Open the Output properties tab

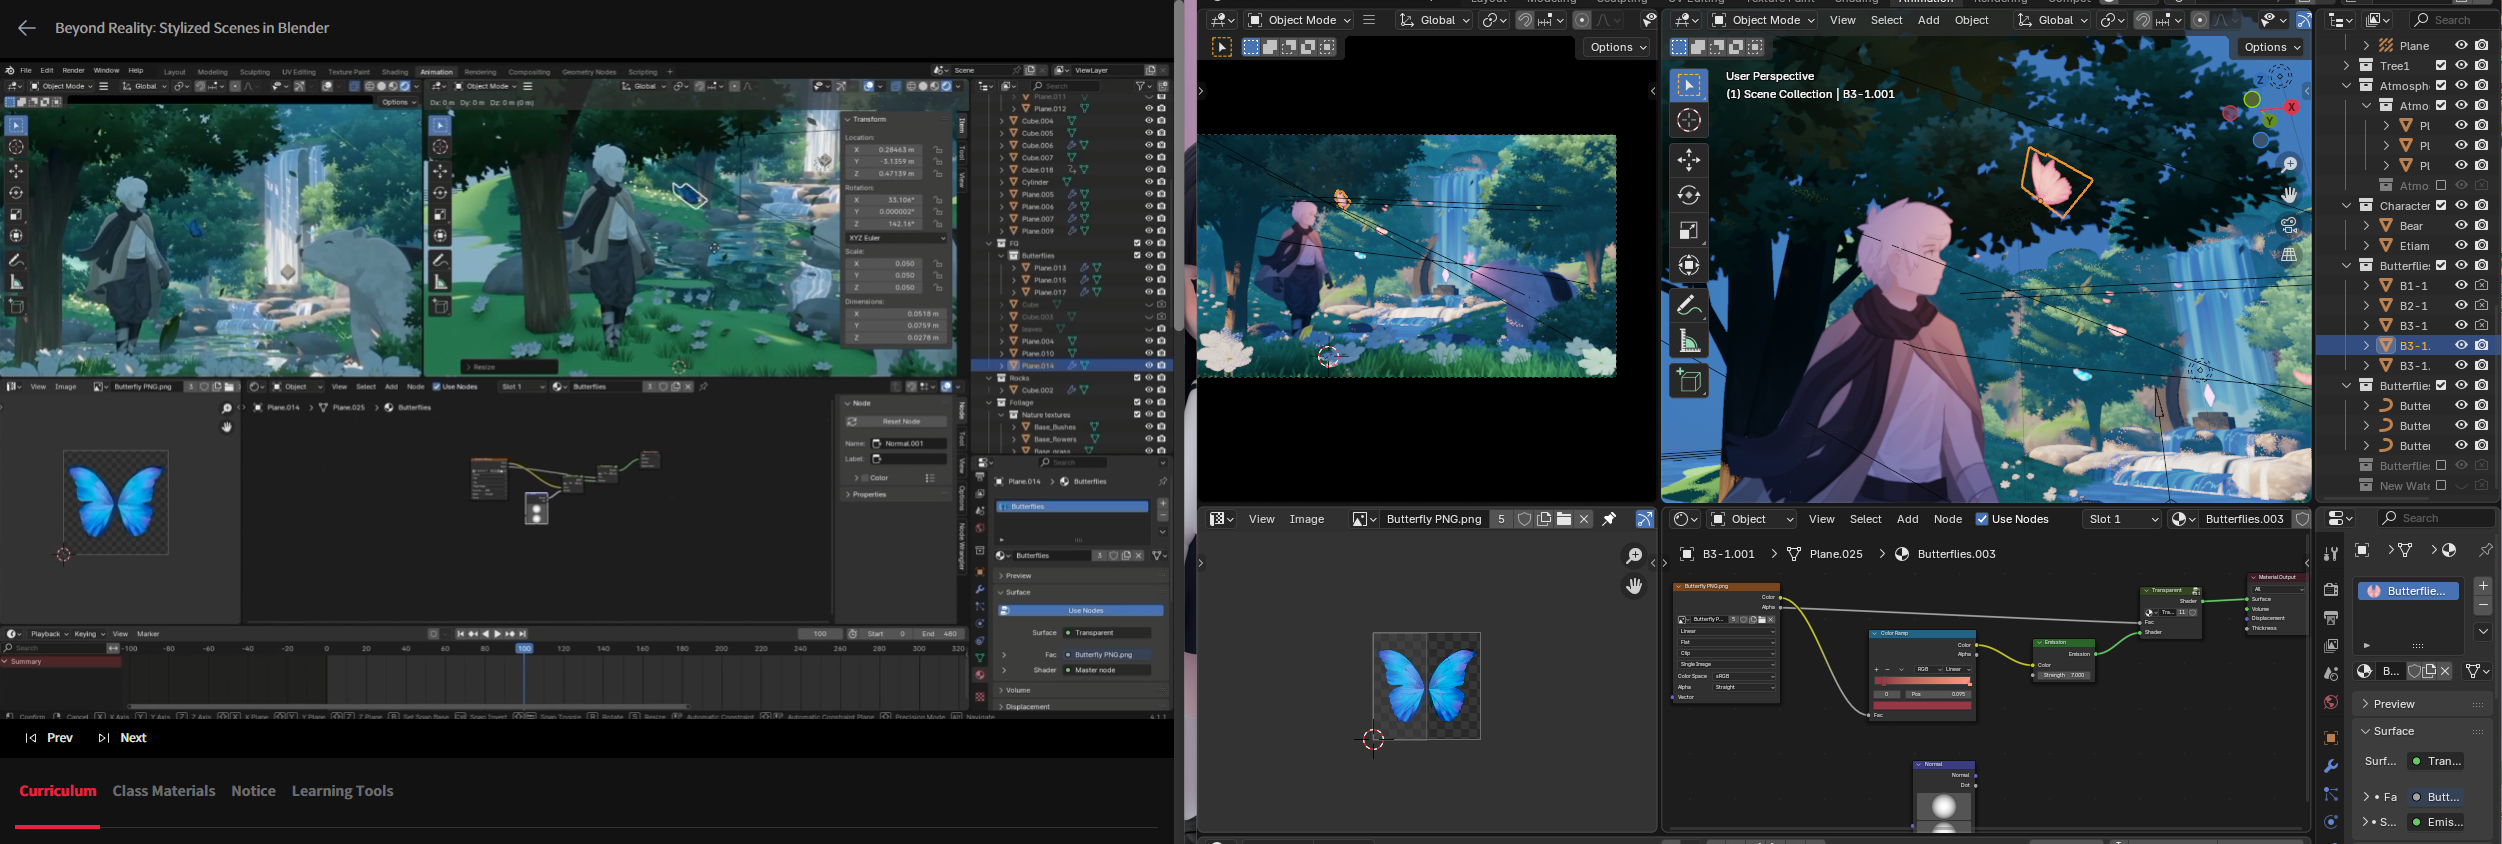pos(2331,618)
